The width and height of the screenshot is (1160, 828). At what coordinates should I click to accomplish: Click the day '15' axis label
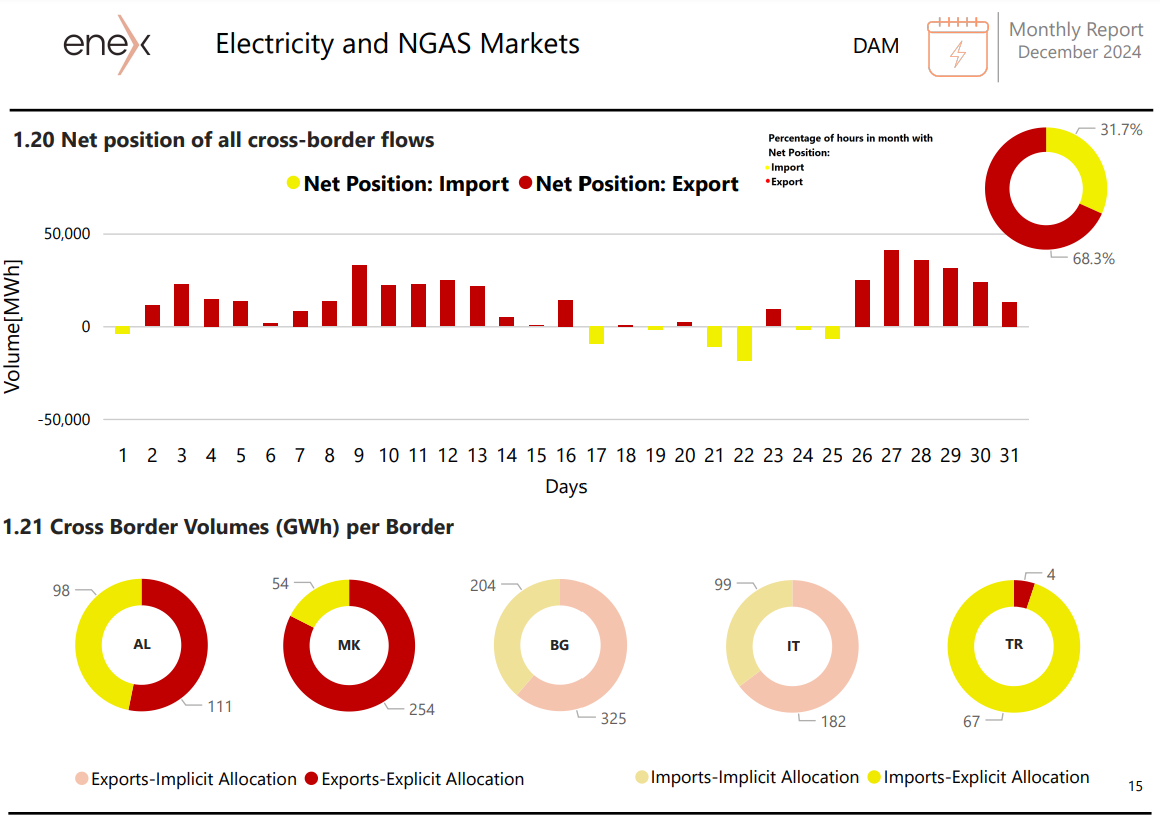pyautogui.click(x=536, y=455)
